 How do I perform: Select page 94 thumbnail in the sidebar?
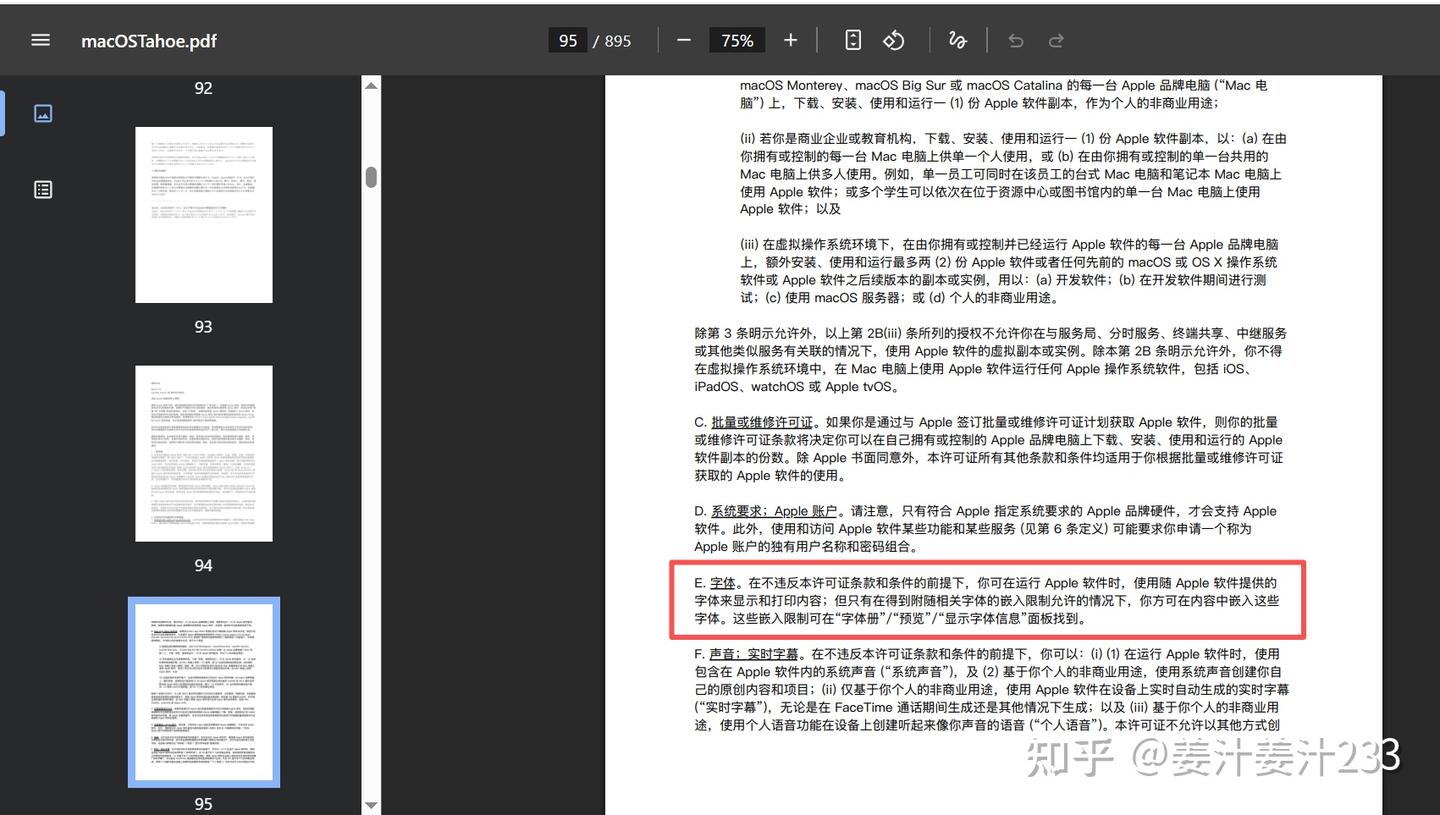click(x=203, y=453)
